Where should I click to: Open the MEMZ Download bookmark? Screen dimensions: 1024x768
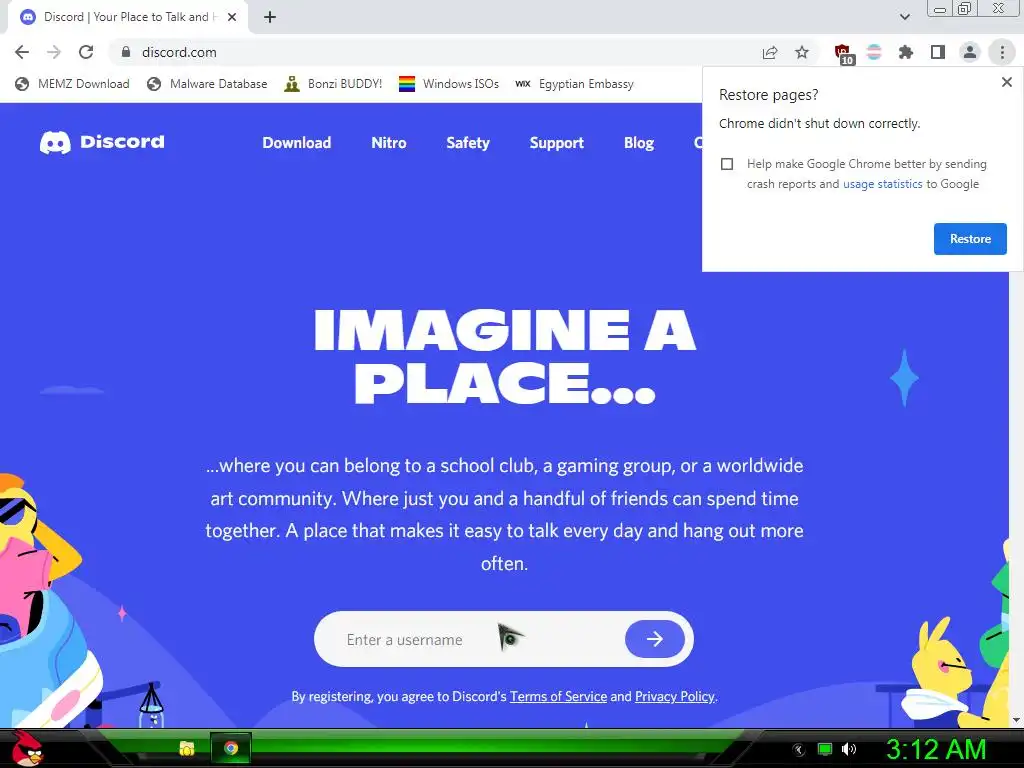point(72,84)
